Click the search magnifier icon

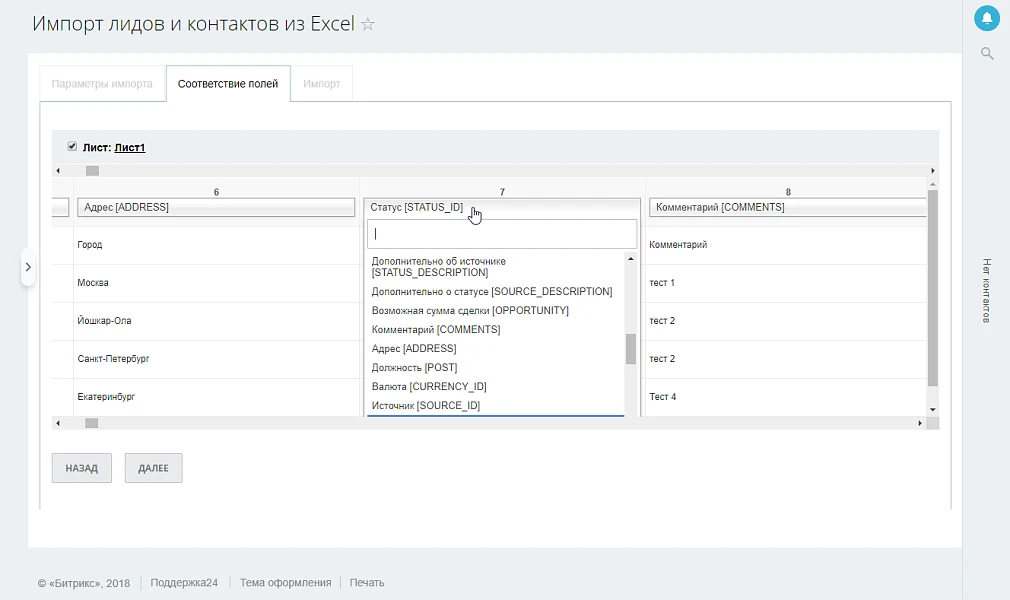tap(987, 53)
